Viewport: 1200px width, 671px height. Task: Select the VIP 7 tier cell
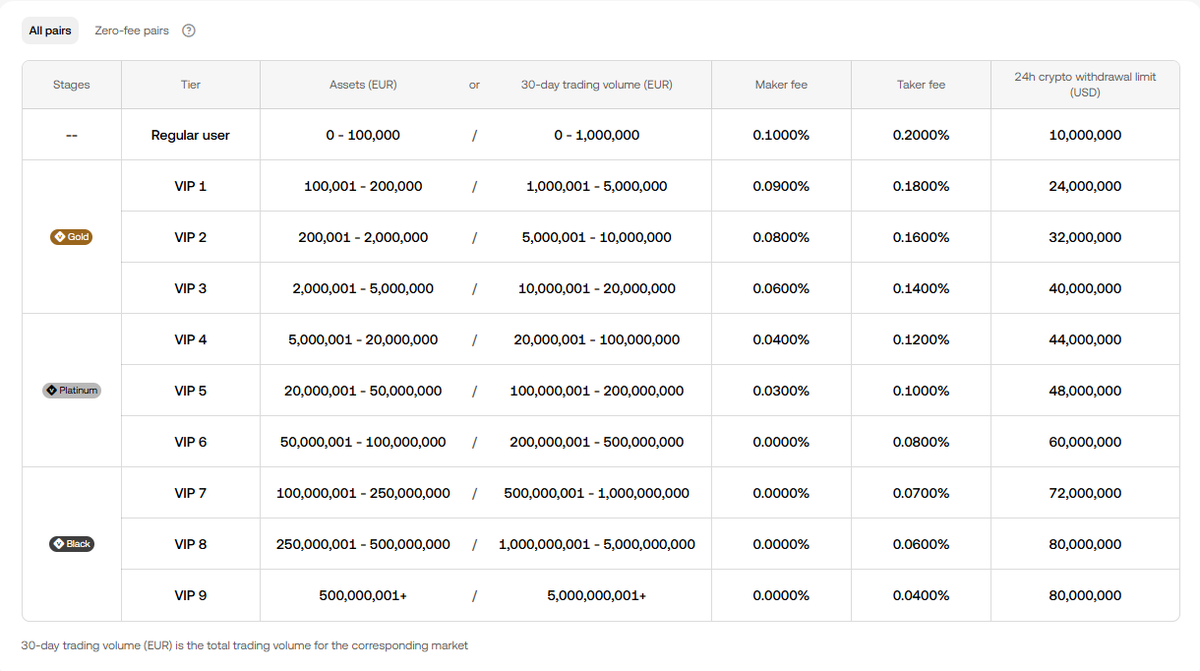[191, 493]
